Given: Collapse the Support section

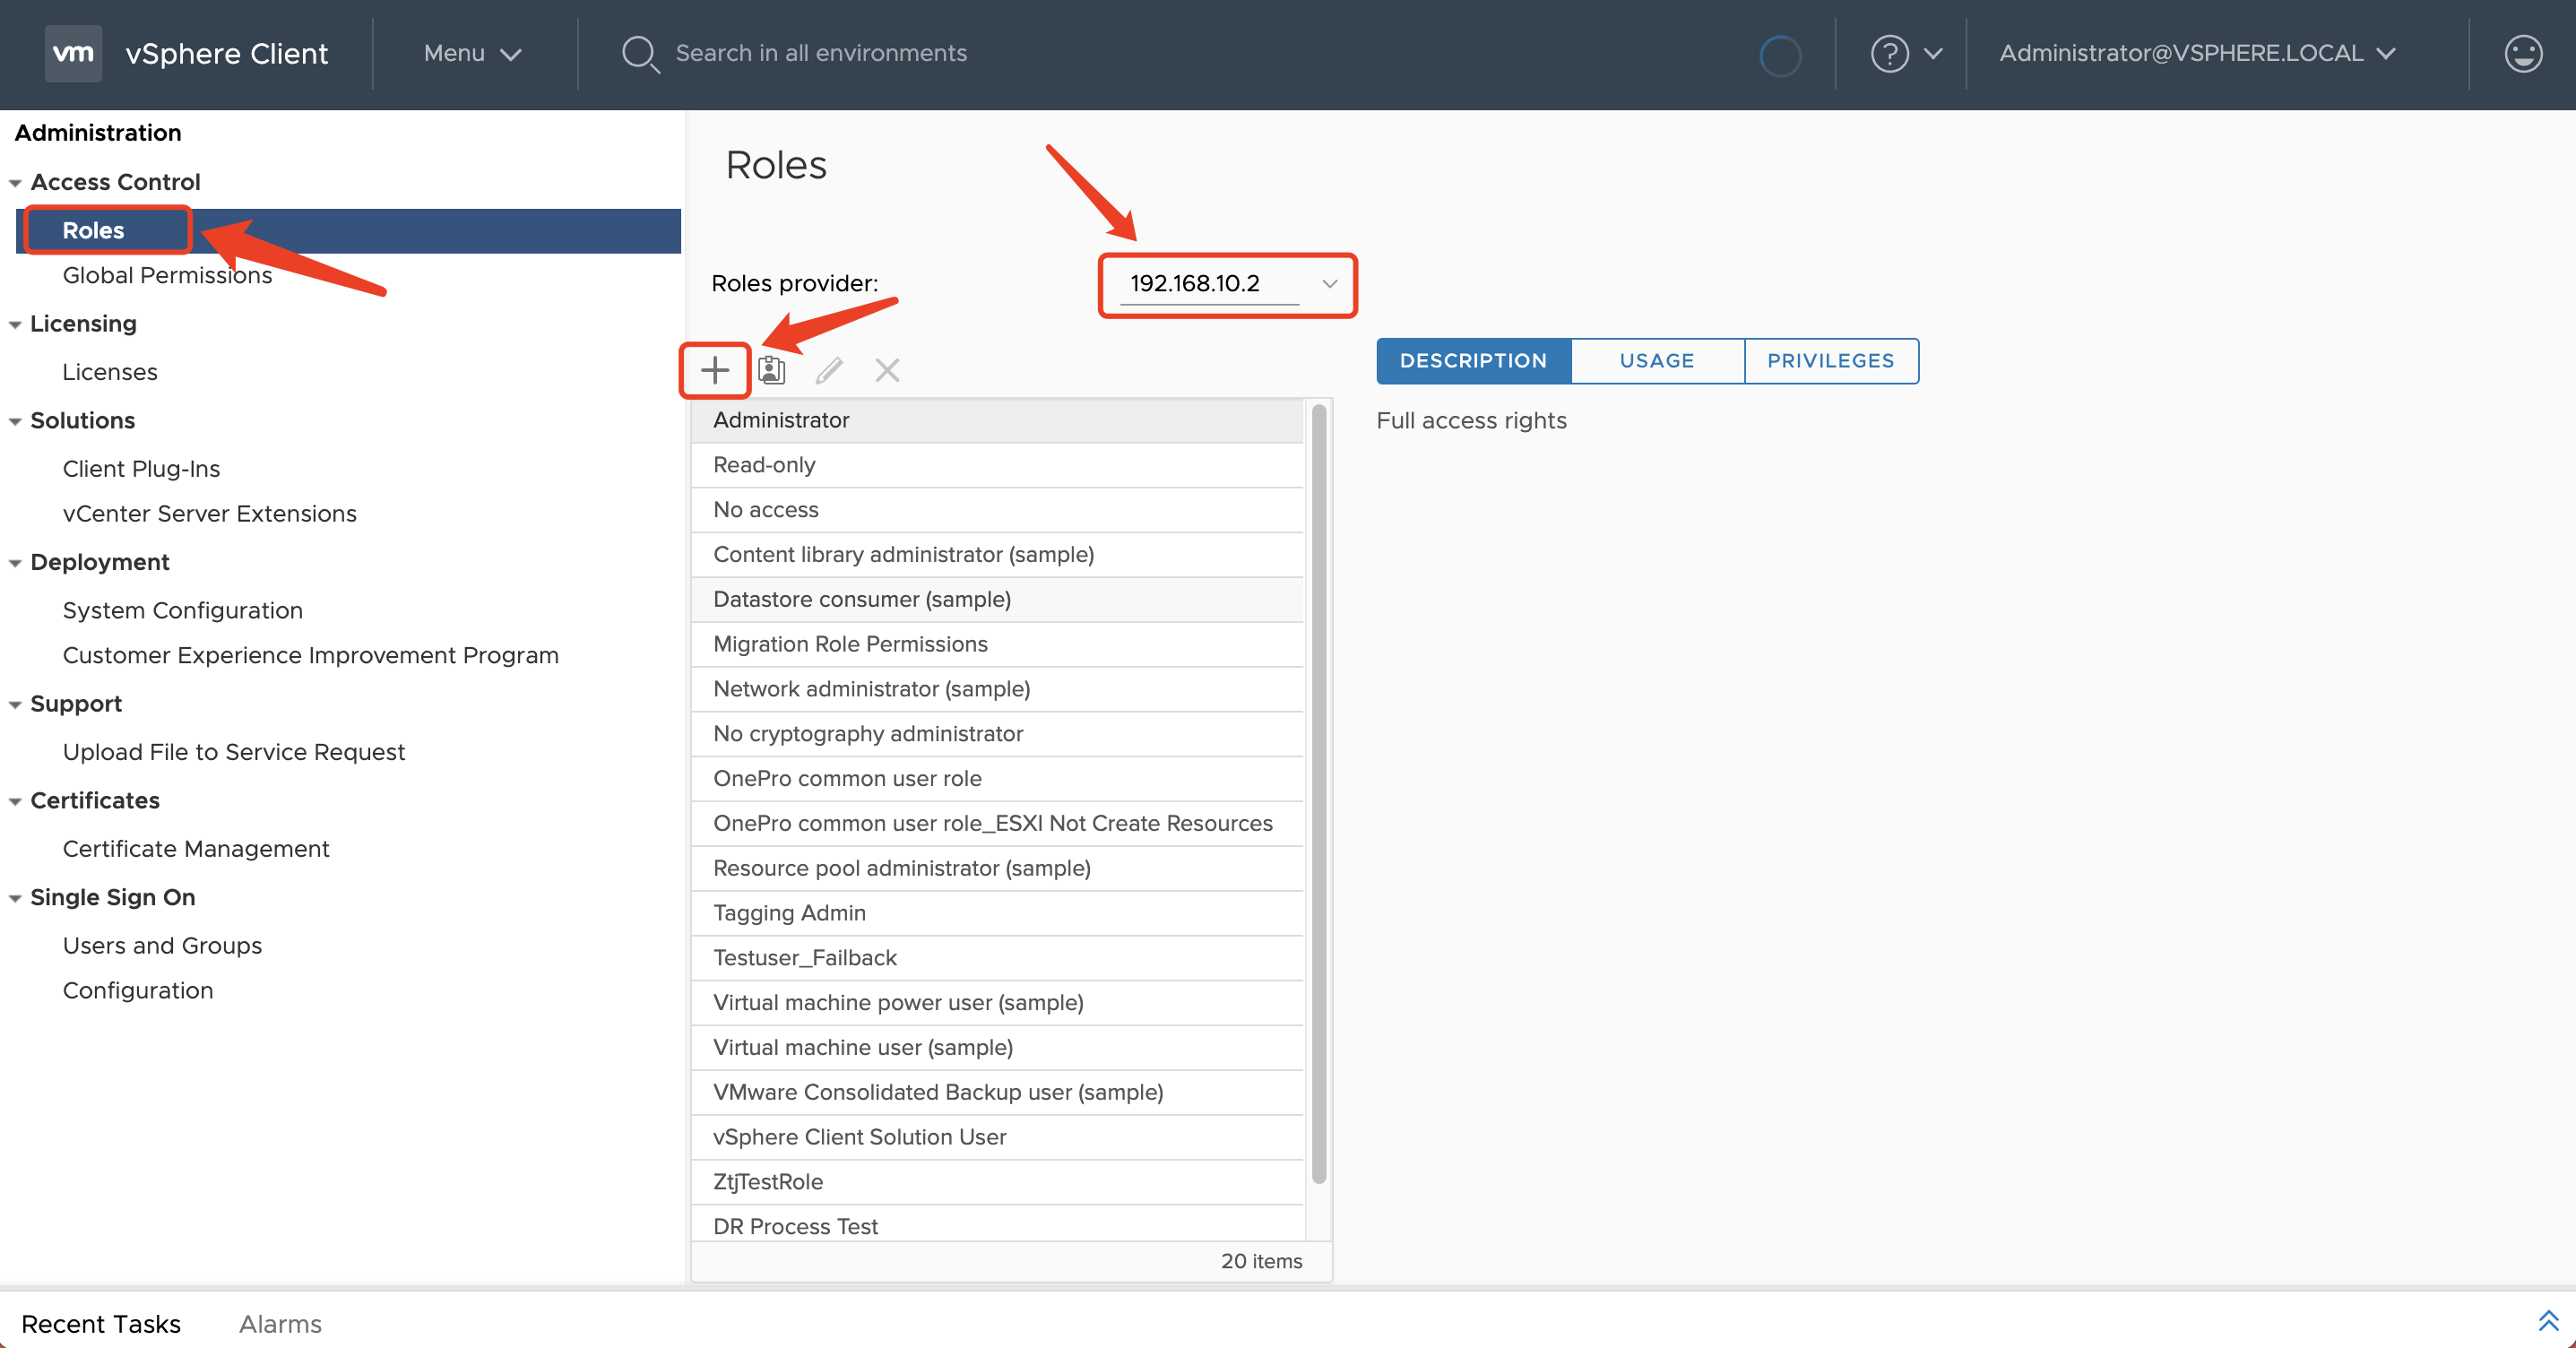Looking at the screenshot, I should tap(15, 705).
